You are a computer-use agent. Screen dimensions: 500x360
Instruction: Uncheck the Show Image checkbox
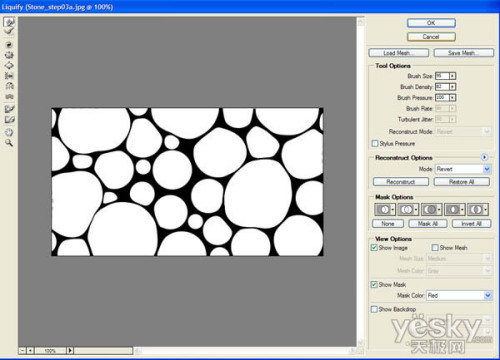click(374, 247)
